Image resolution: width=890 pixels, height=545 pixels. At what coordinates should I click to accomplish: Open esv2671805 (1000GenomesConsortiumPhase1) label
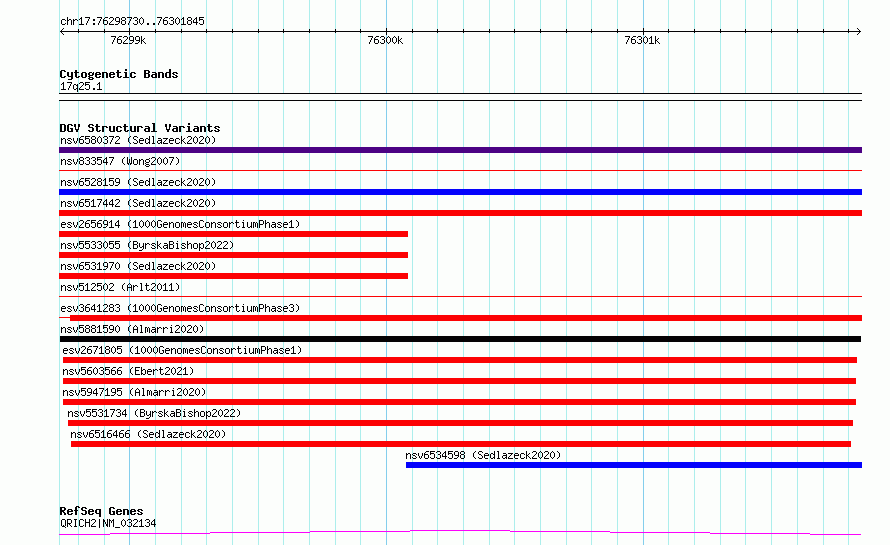pos(182,350)
